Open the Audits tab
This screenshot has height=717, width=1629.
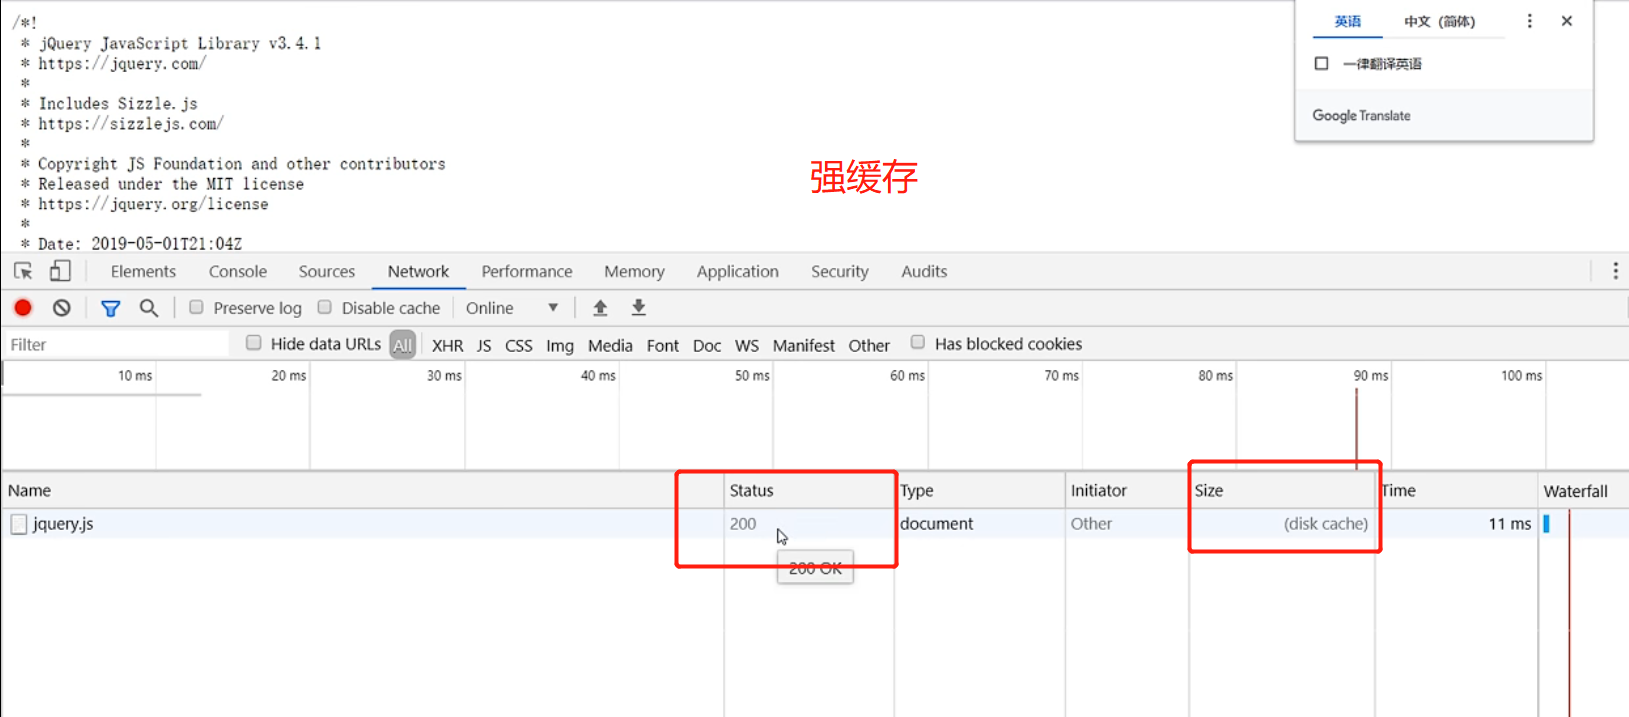tap(924, 271)
